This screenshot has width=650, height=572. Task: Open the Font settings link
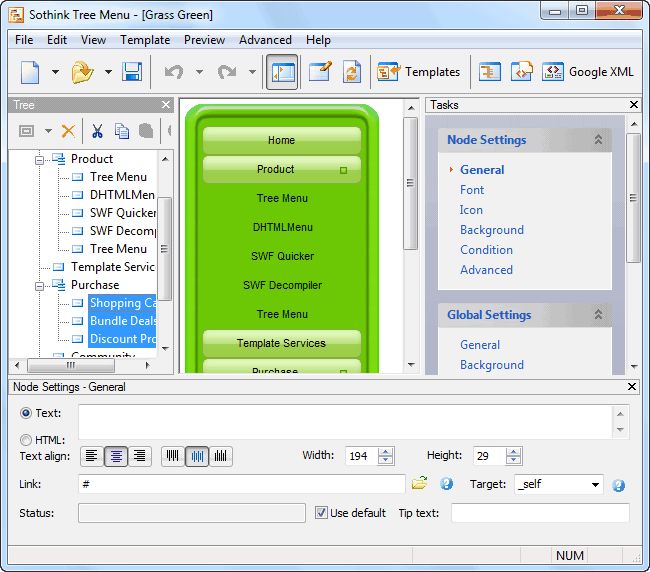point(472,190)
